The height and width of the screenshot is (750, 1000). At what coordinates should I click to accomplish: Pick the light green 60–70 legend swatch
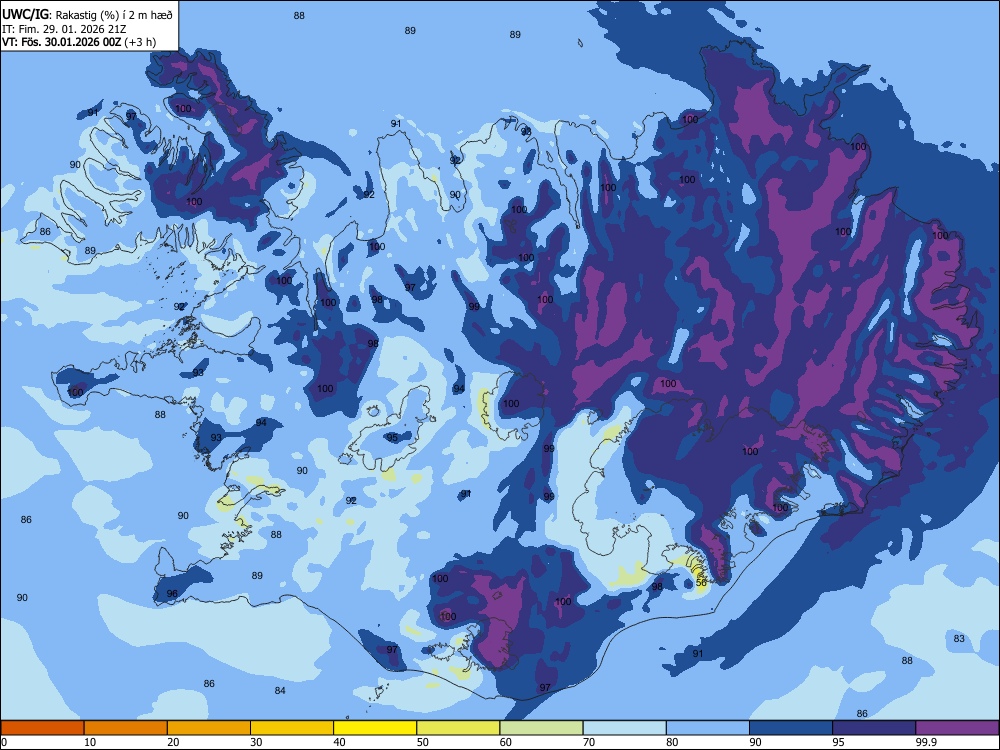541,728
